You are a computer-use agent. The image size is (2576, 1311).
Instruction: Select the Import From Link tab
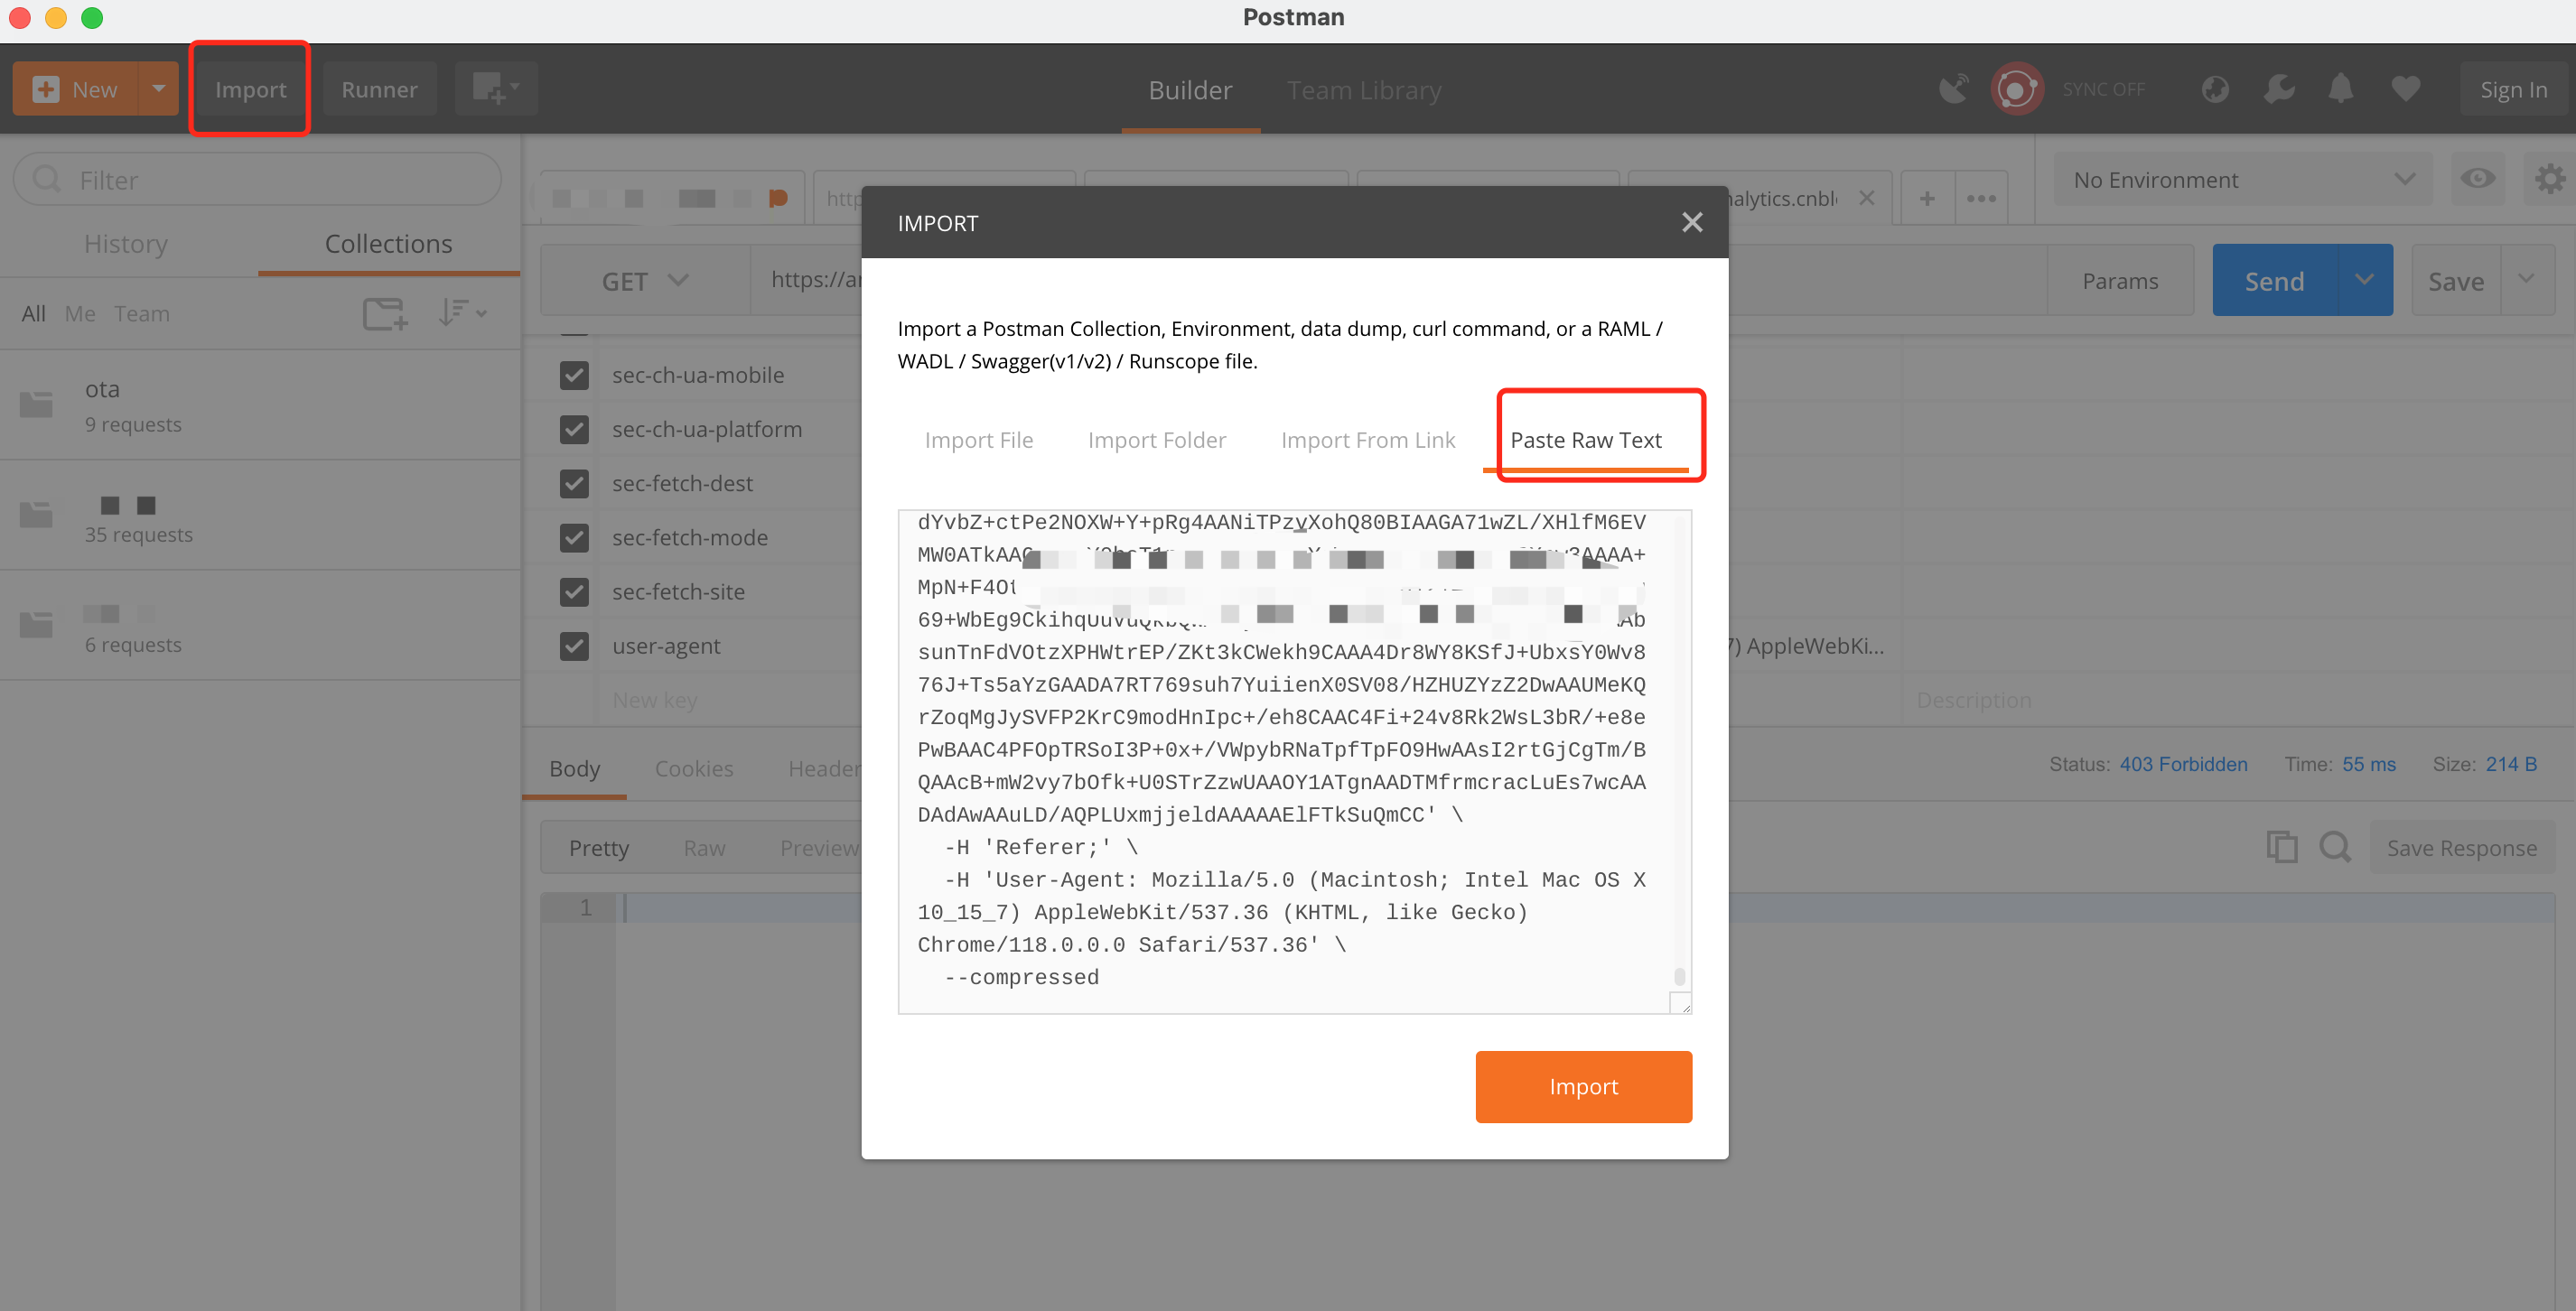tap(1368, 440)
